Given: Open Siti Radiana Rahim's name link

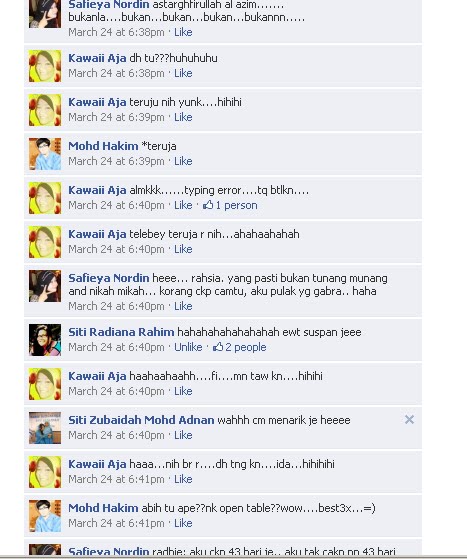Looking at the screenshot, I should point(121,332).
